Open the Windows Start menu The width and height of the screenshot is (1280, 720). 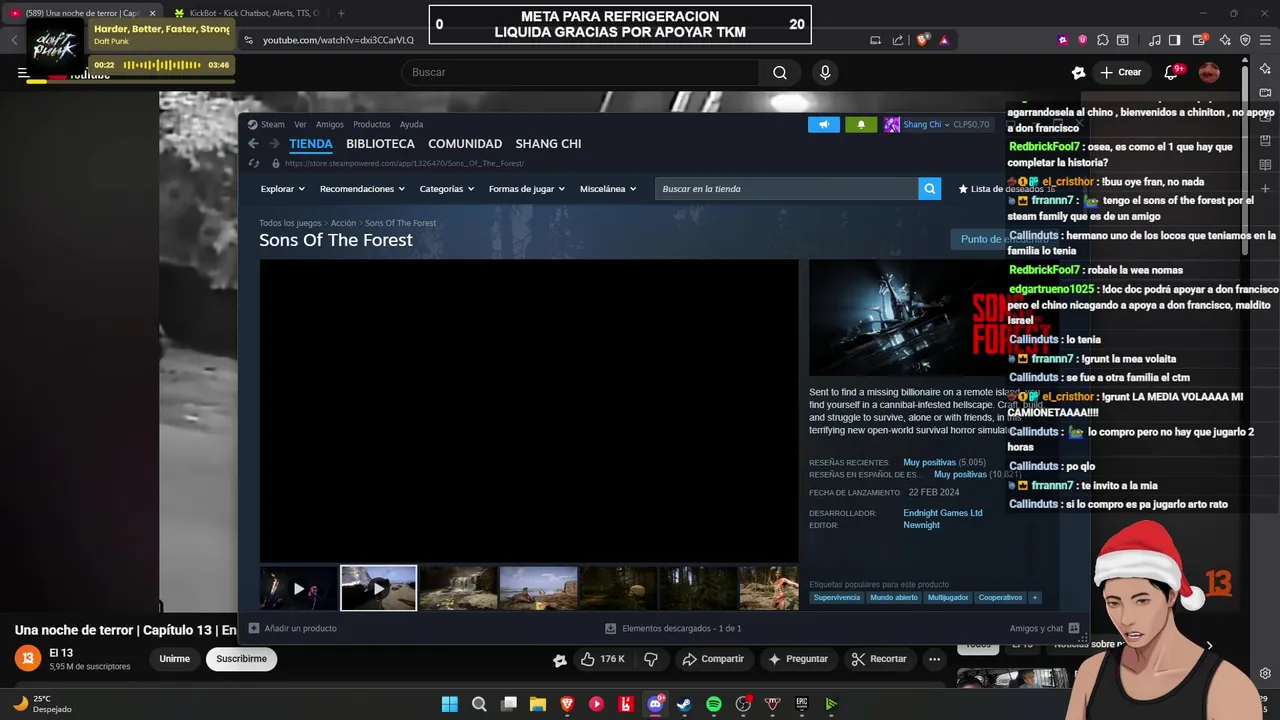pyautogui.click(x=450, y=704)
